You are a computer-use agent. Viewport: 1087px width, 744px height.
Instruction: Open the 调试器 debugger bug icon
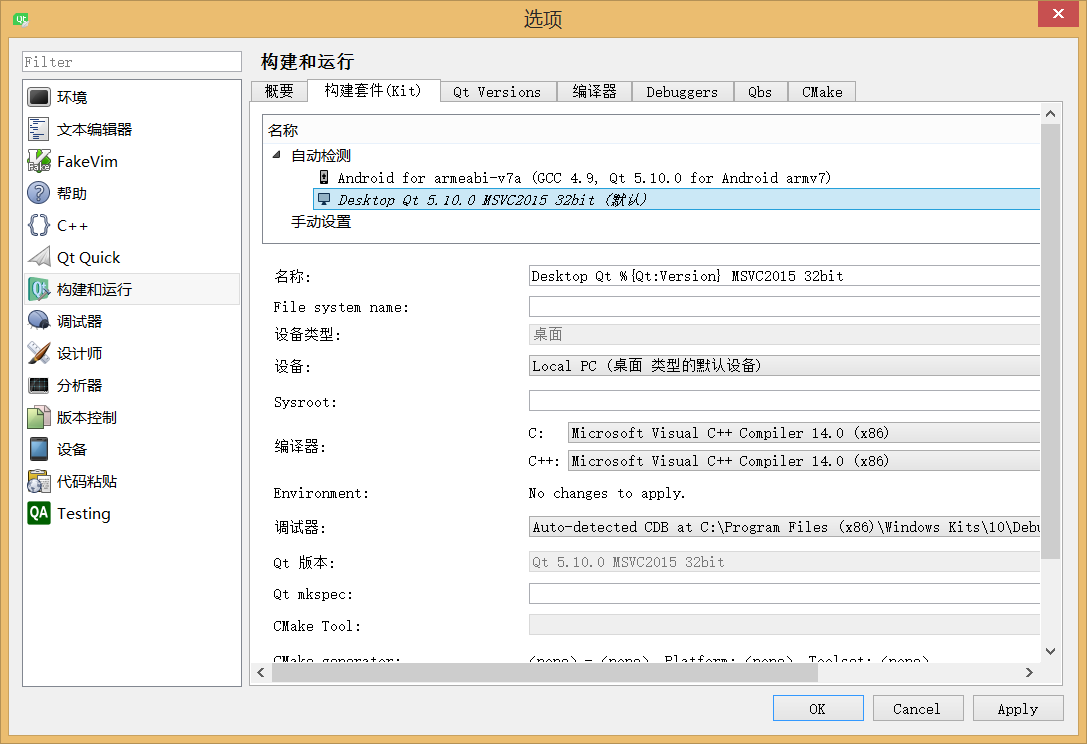pos(39,321)
